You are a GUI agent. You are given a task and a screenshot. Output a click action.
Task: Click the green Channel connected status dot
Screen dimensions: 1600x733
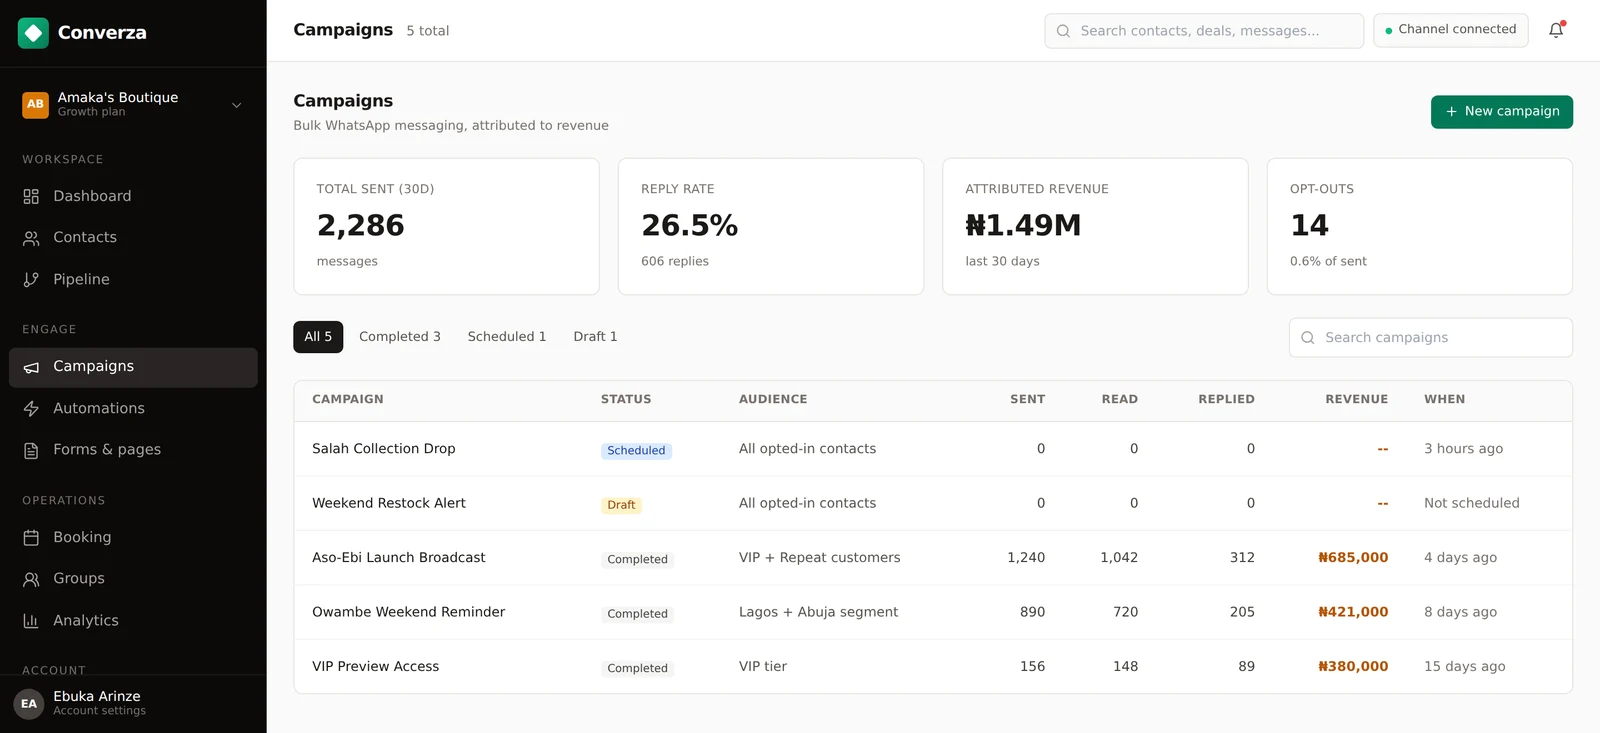(x=1388, y=31)
